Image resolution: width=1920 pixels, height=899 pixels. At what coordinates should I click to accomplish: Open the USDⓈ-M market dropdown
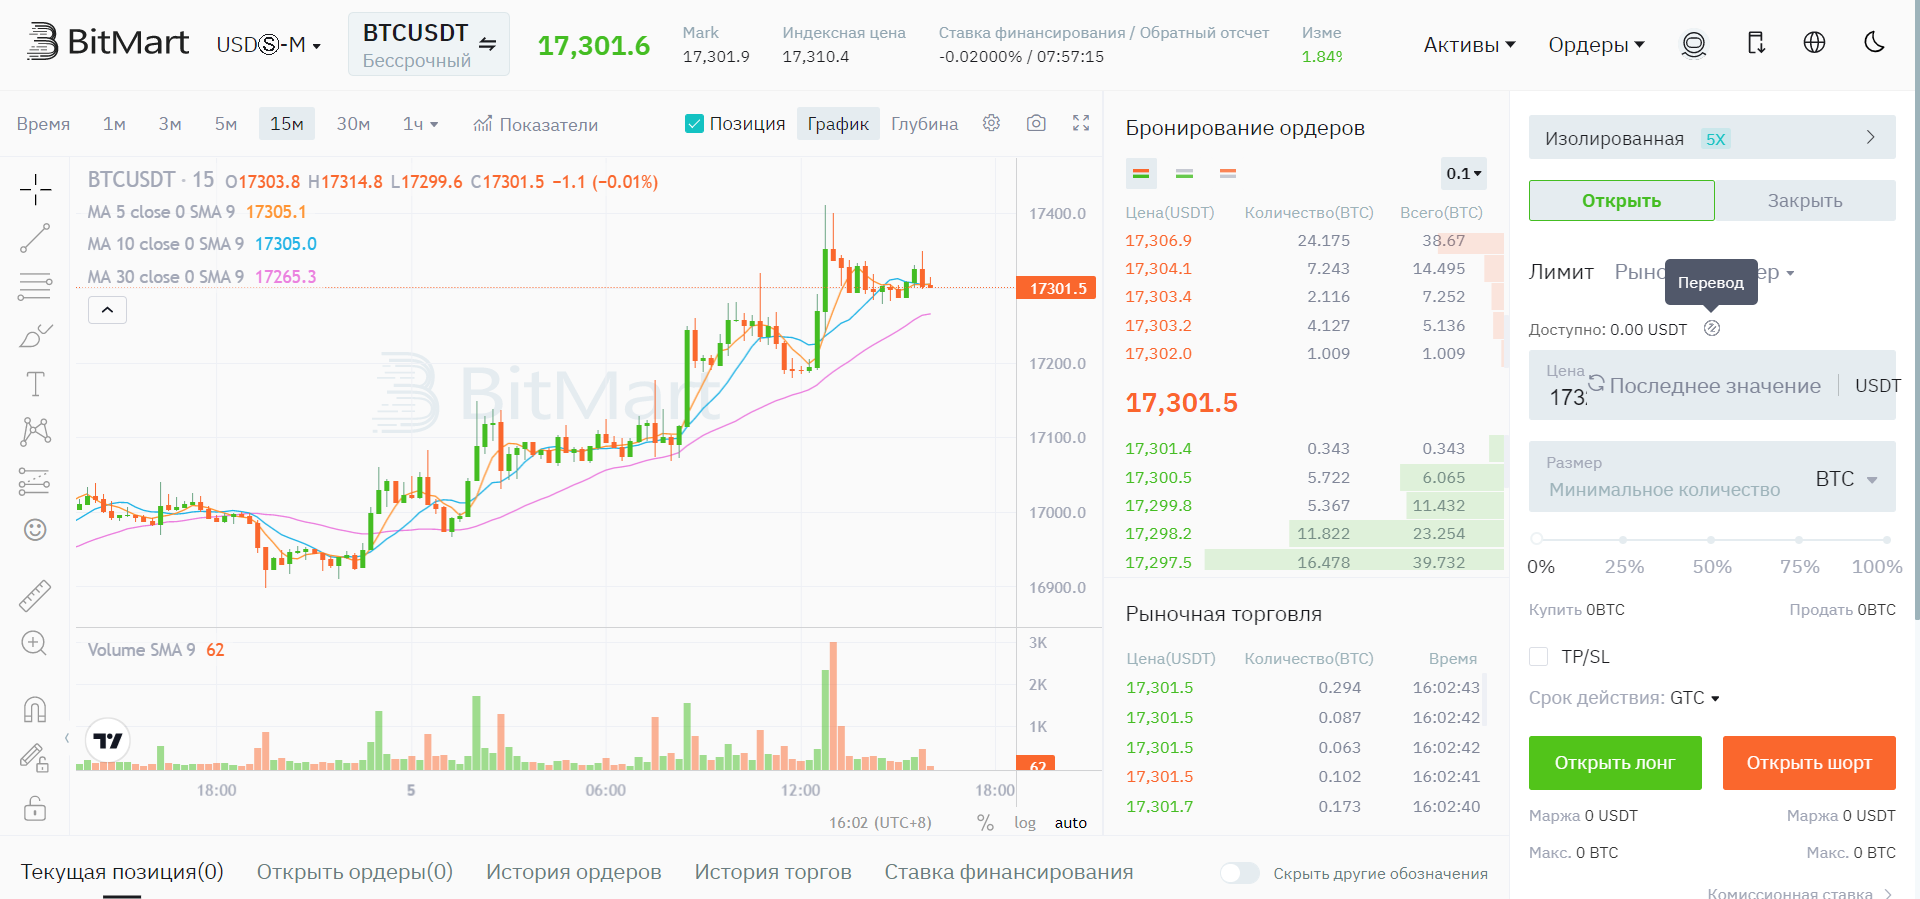pos(268,45)
